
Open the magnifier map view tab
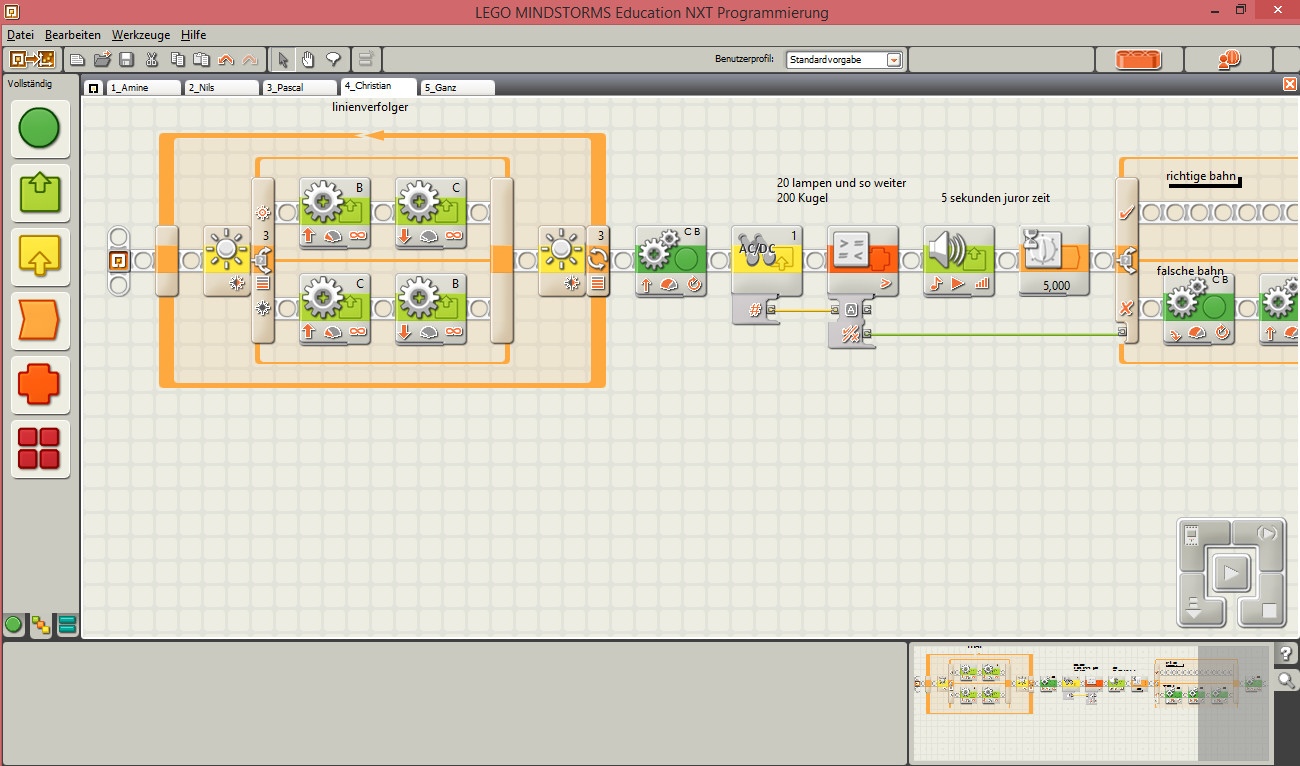tap(1287, 680)
